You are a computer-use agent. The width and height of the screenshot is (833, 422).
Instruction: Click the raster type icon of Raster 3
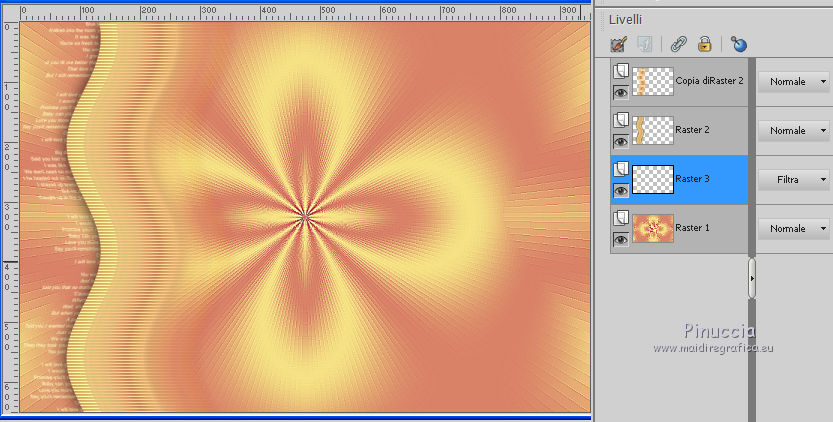(x=620, y=169)
